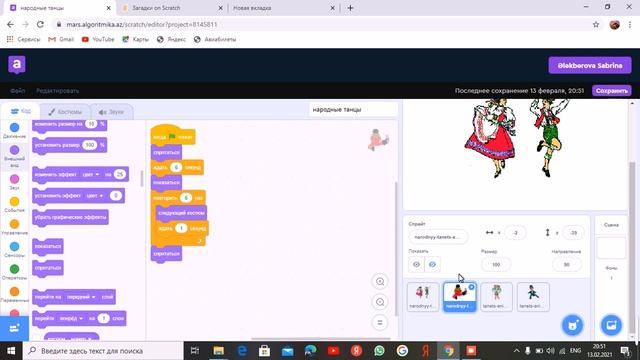Select the Variables blocks category
This screenshot has height=360, width=640.
point(14,295)
